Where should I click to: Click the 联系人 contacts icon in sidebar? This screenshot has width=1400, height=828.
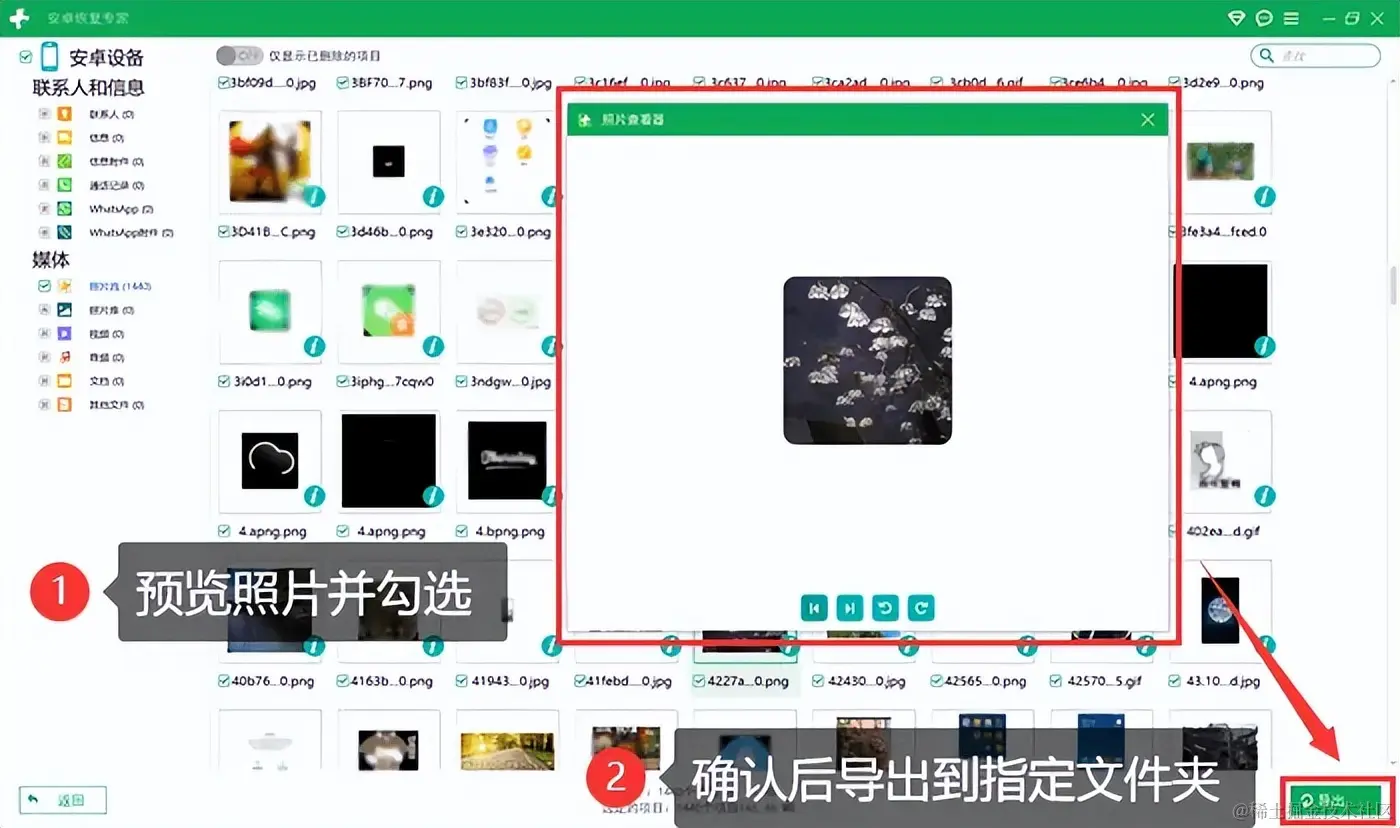click(65, 114)
